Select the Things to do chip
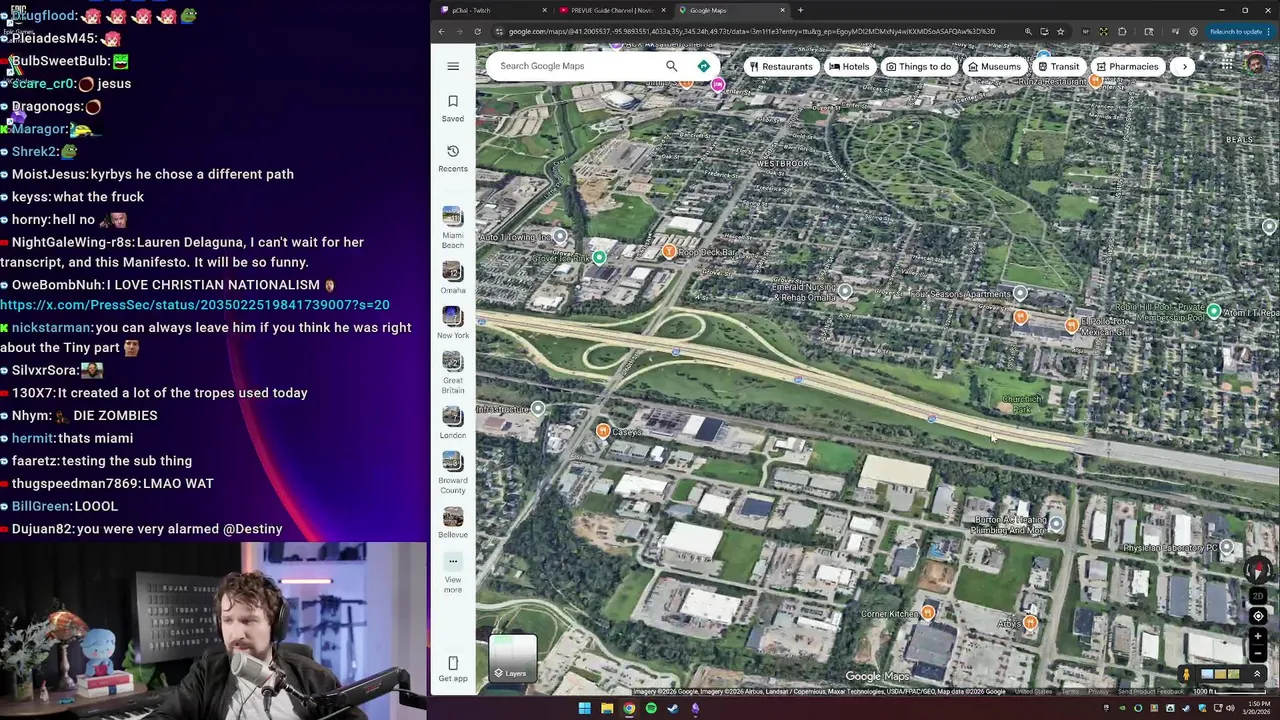 coord(918,67)
